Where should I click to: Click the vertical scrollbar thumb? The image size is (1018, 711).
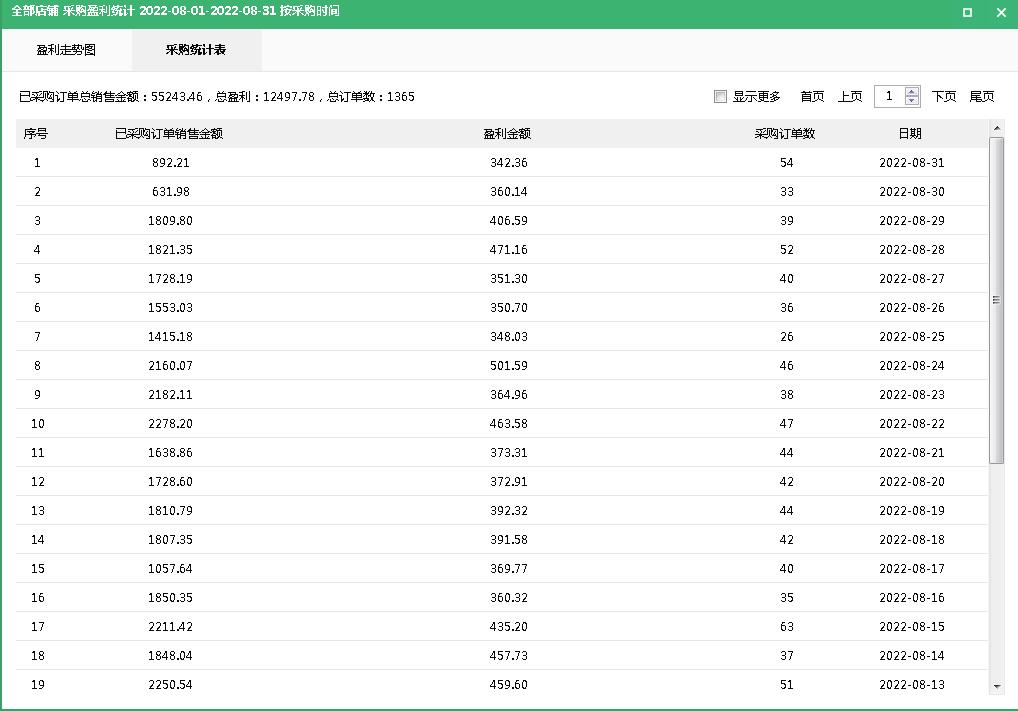pos(996,300)
